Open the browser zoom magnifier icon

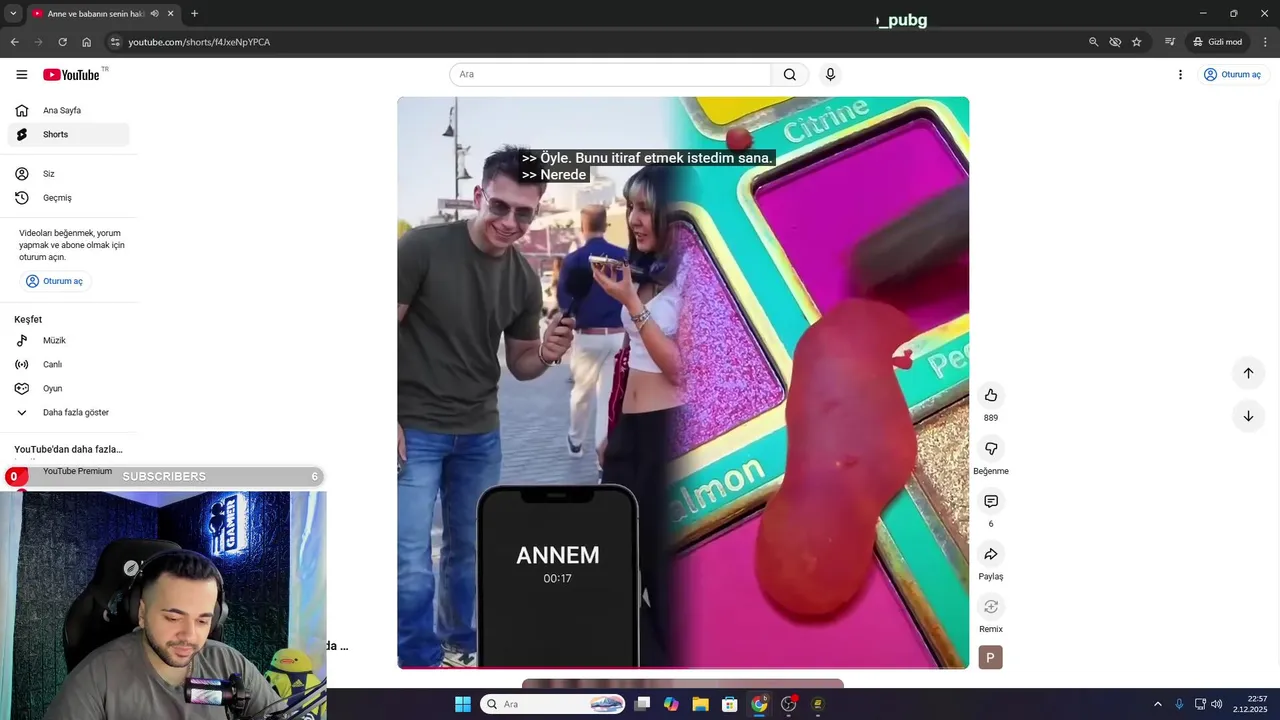(x=1093, y=42)
